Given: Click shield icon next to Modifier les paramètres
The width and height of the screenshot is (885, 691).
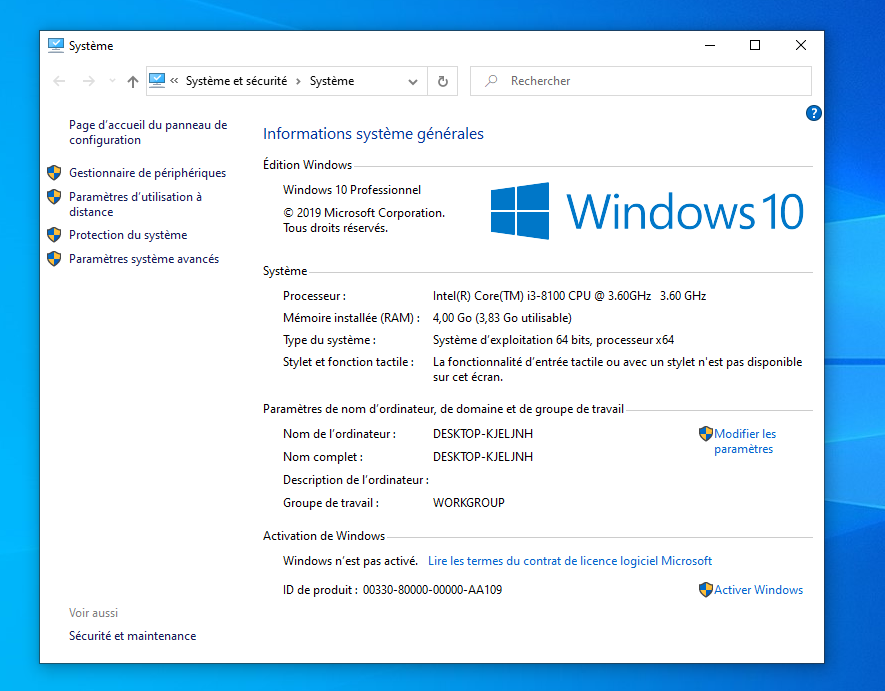Looking at the screenshot, I should pyautogui.click(x=706, y=434).
